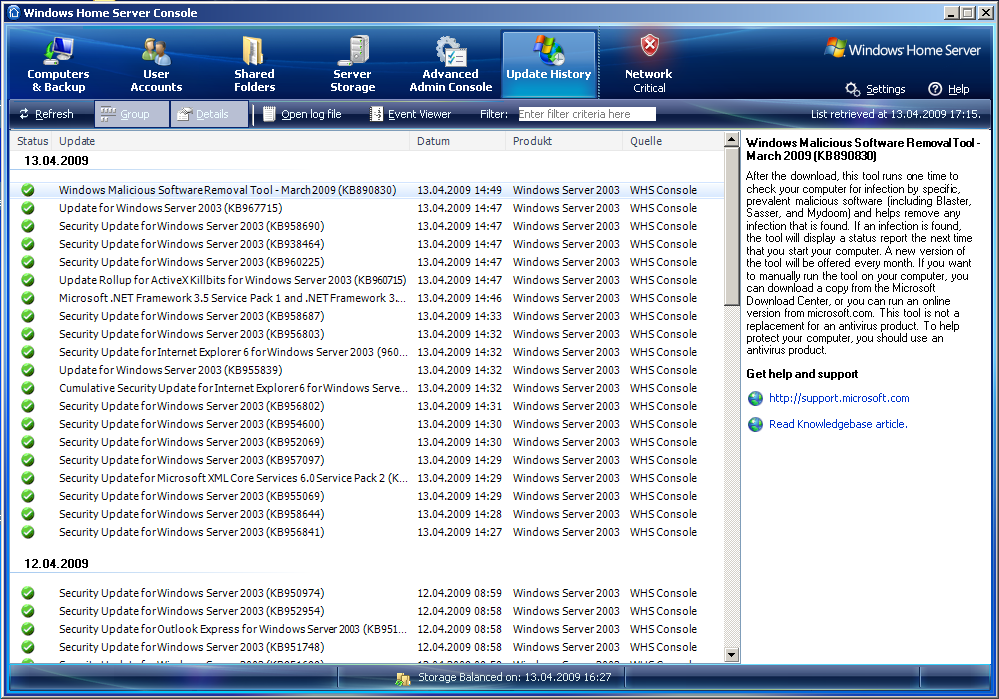Toggle the Group view button
999x699 pixels.
point(132,114)
